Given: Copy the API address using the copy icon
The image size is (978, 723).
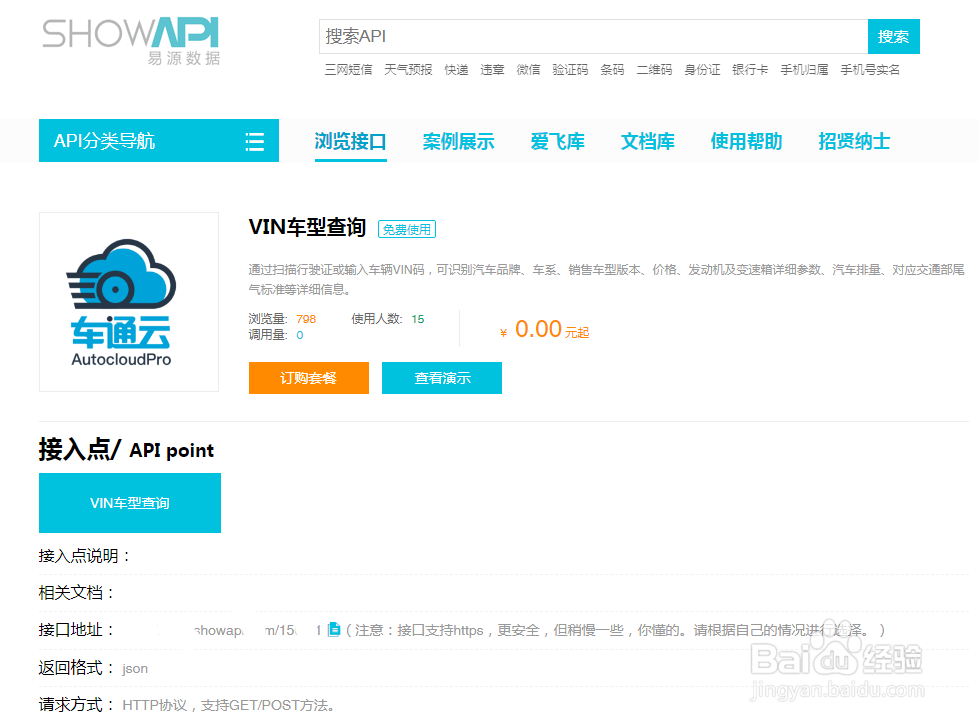Looking at the screenshot, I should pyautogui.click(x=334, y=628).
